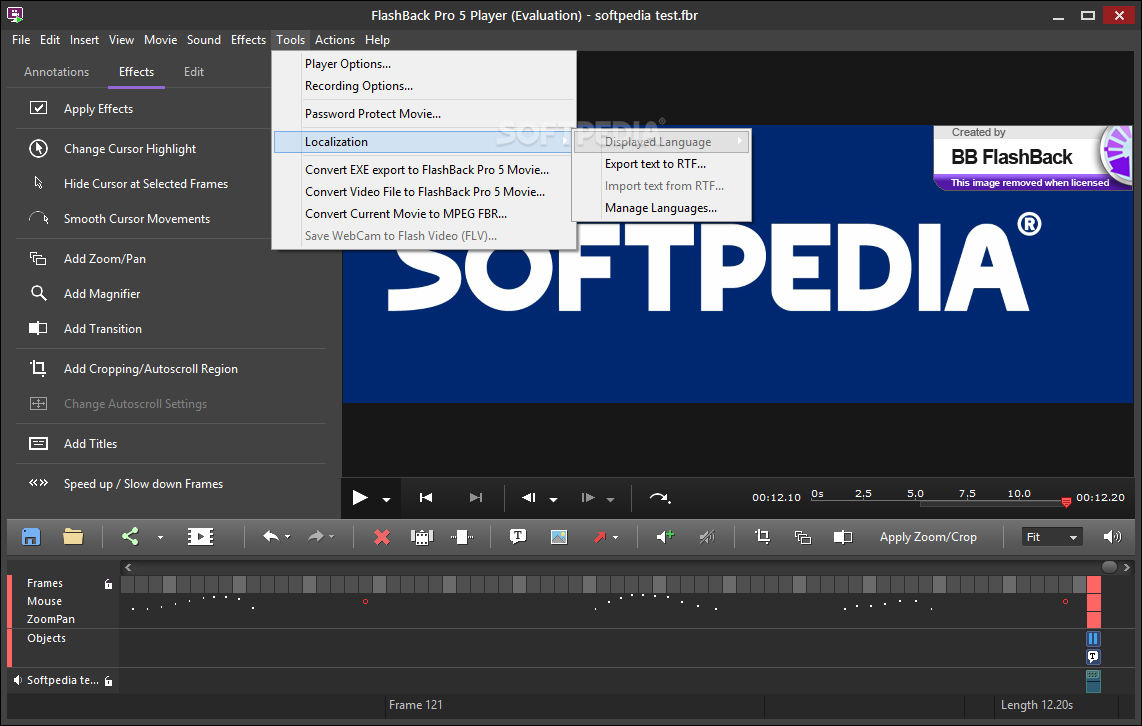Insert a text box annotation icon

518,537
